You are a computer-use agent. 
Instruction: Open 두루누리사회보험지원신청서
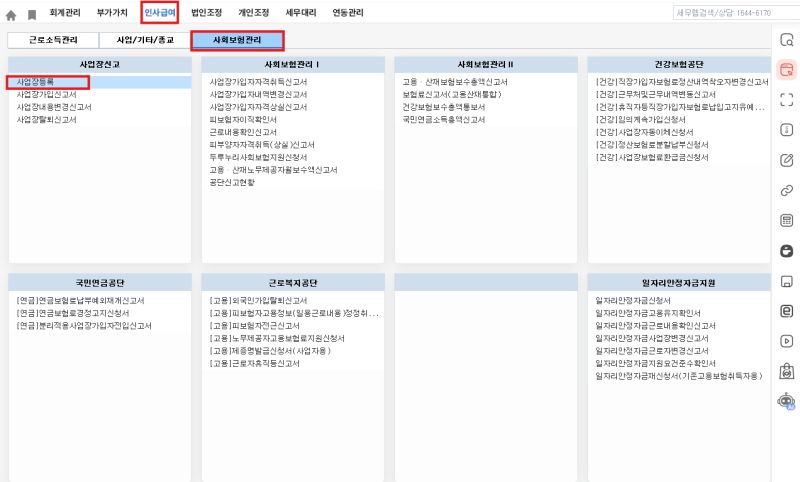258,158
